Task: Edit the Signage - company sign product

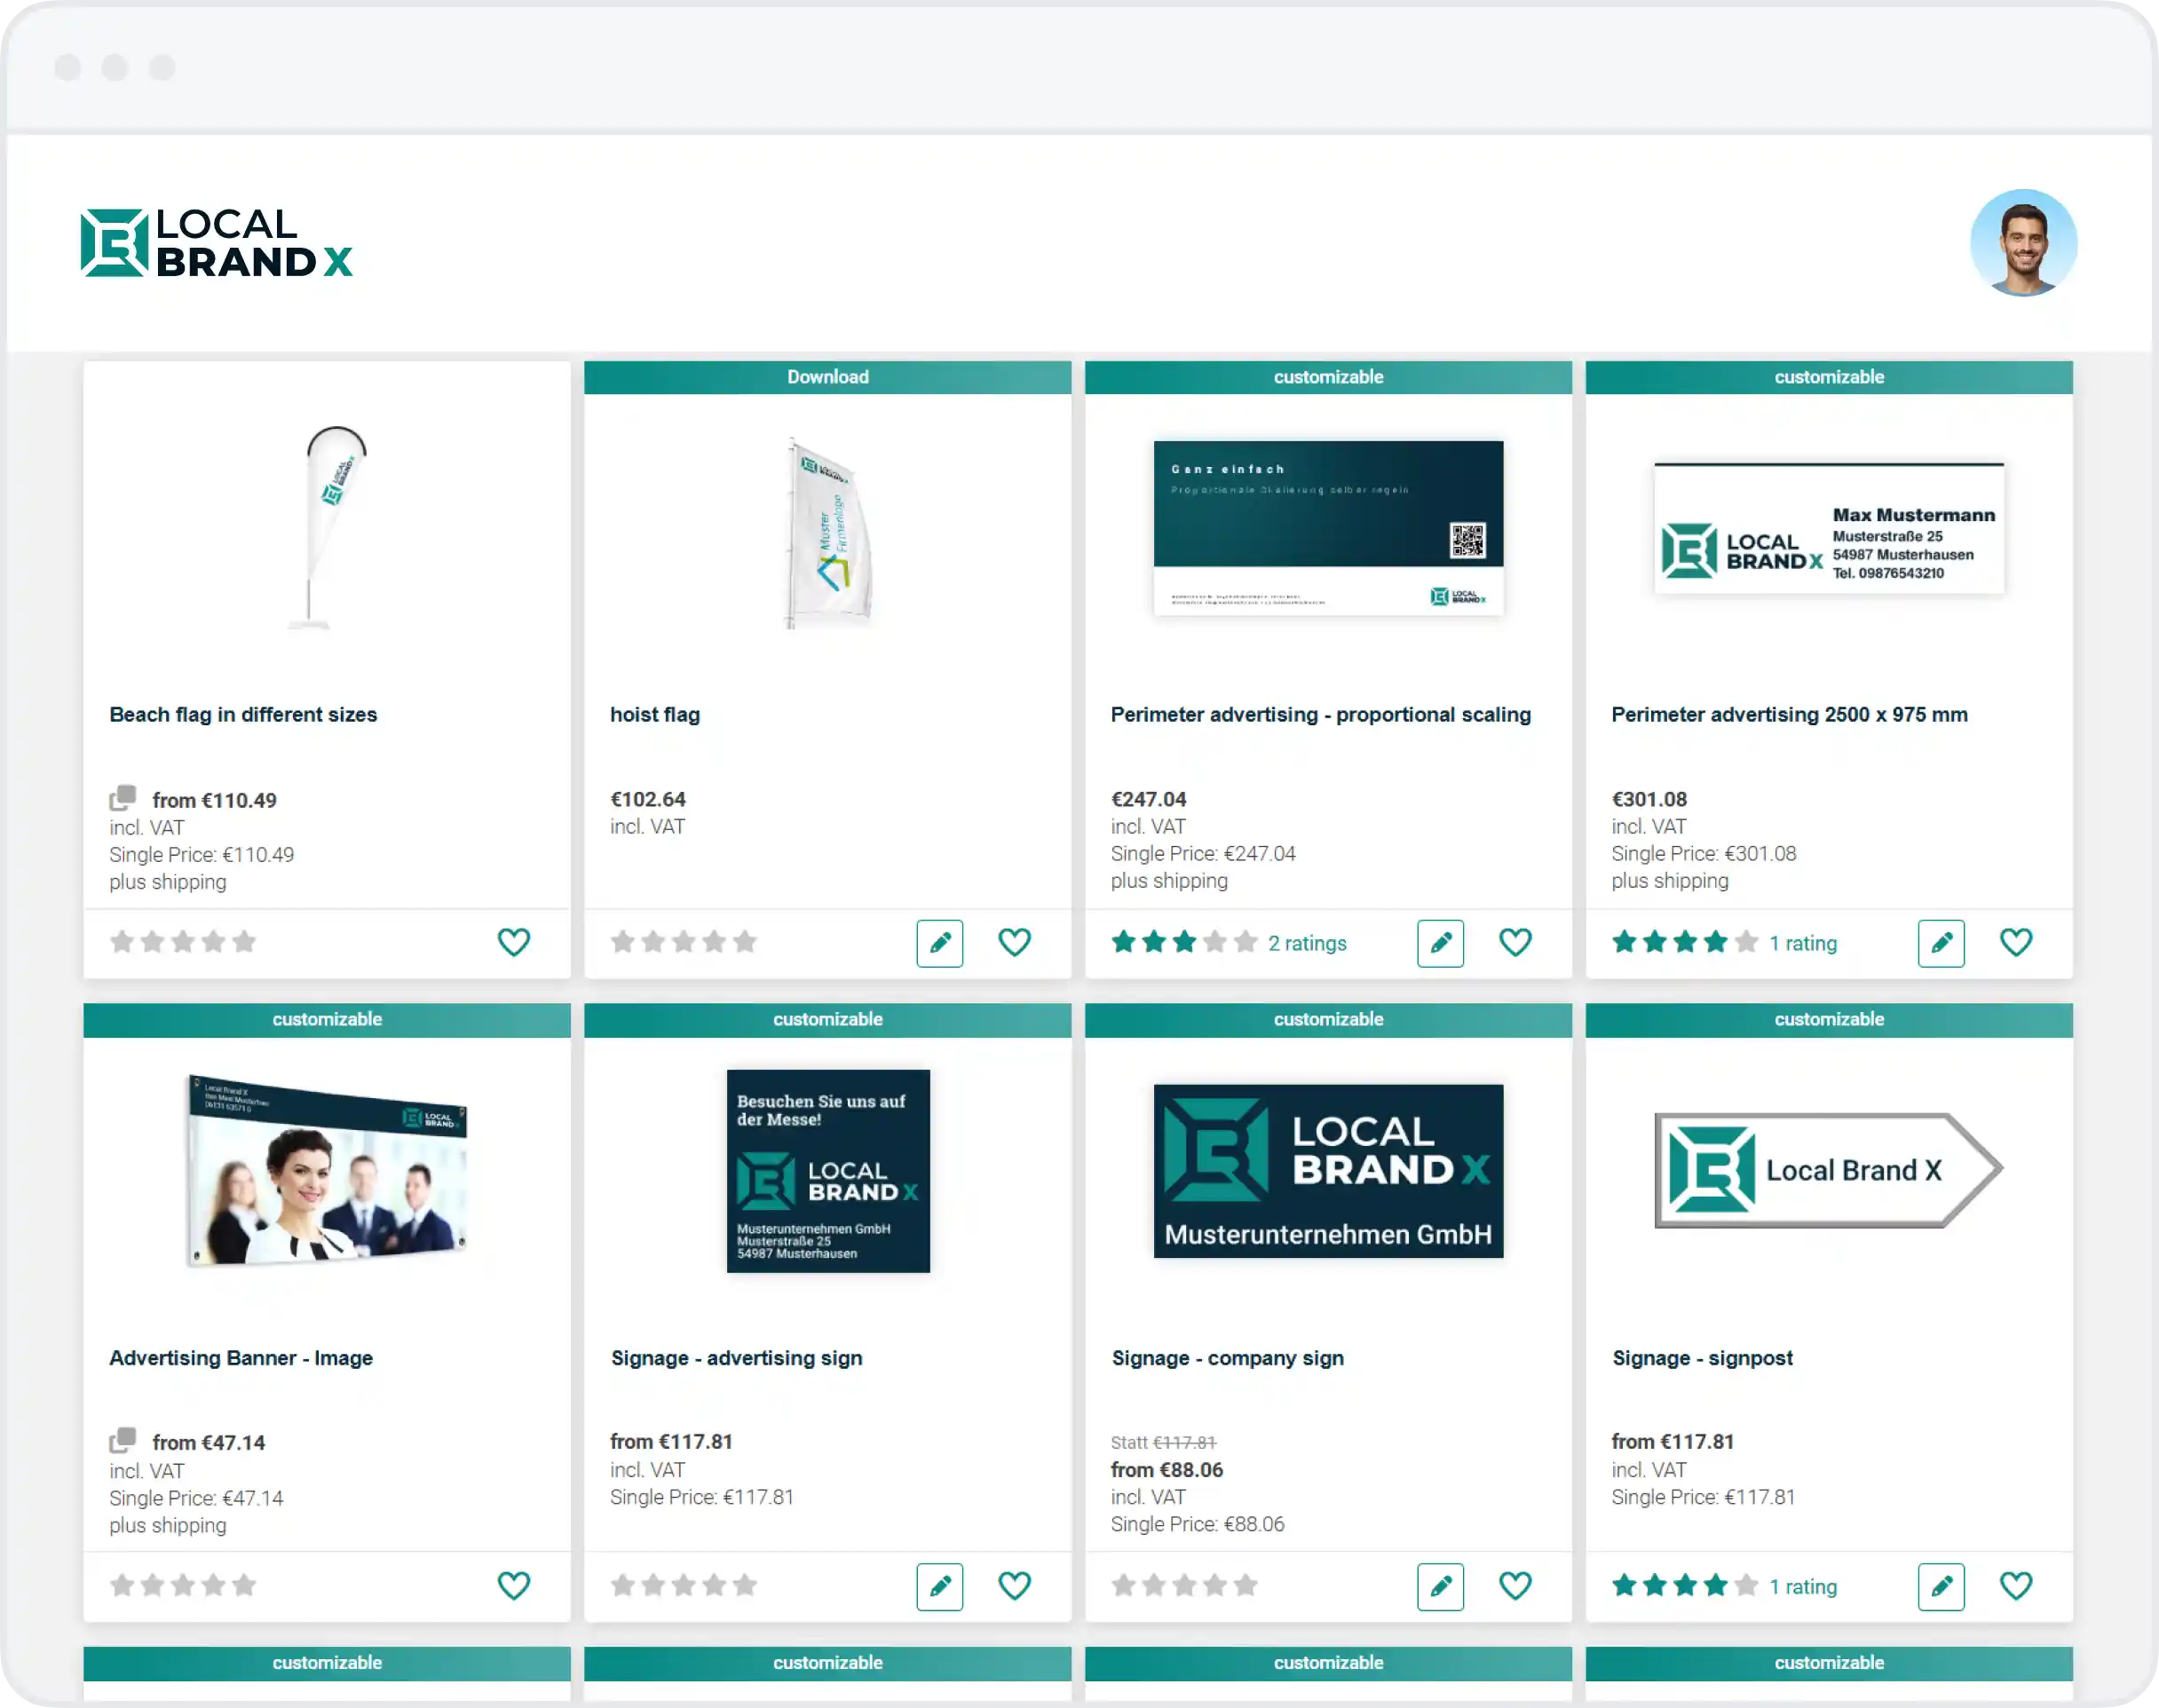Action: 1439,1586
